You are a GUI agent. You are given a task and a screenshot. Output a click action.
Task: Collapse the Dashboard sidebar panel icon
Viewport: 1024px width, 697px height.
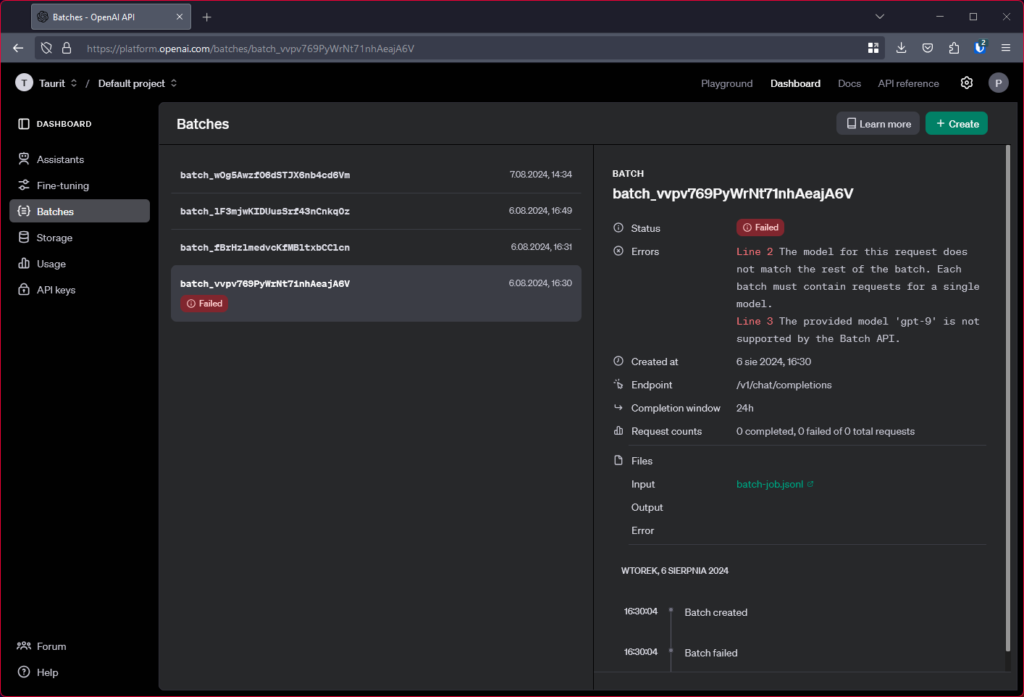pos(24,123)
